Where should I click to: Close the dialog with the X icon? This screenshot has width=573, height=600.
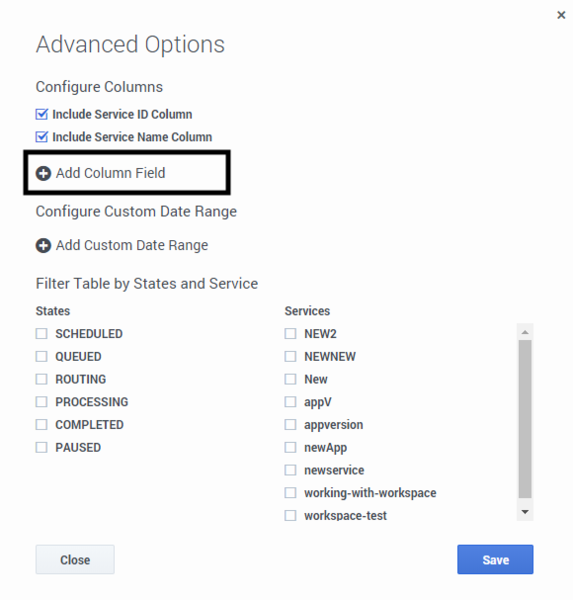coord(561,15)
